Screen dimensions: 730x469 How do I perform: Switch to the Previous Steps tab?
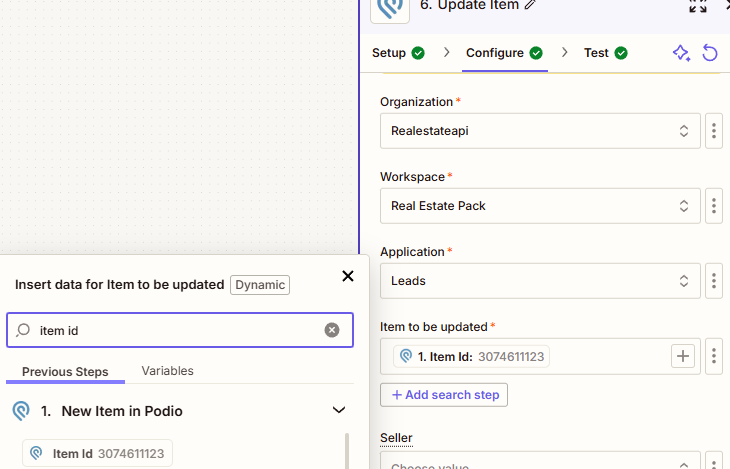(65, 372)
